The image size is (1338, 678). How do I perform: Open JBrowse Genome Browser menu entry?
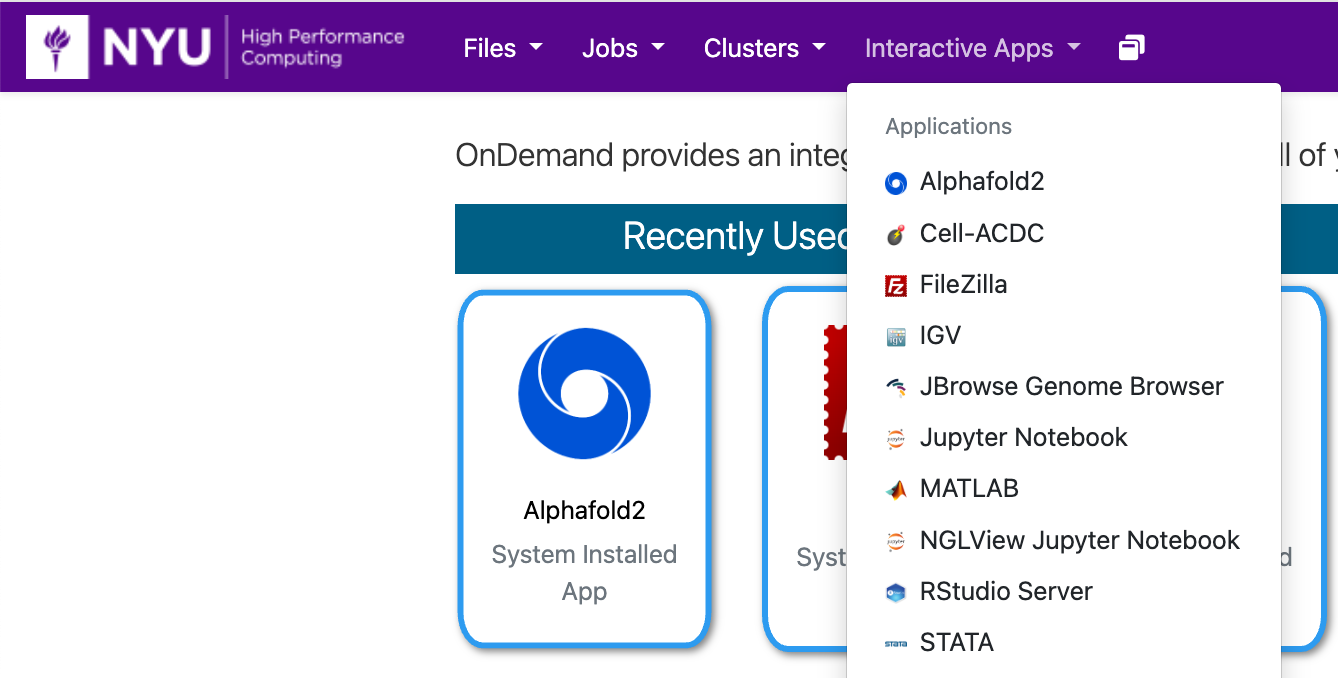coord(1063,386)
